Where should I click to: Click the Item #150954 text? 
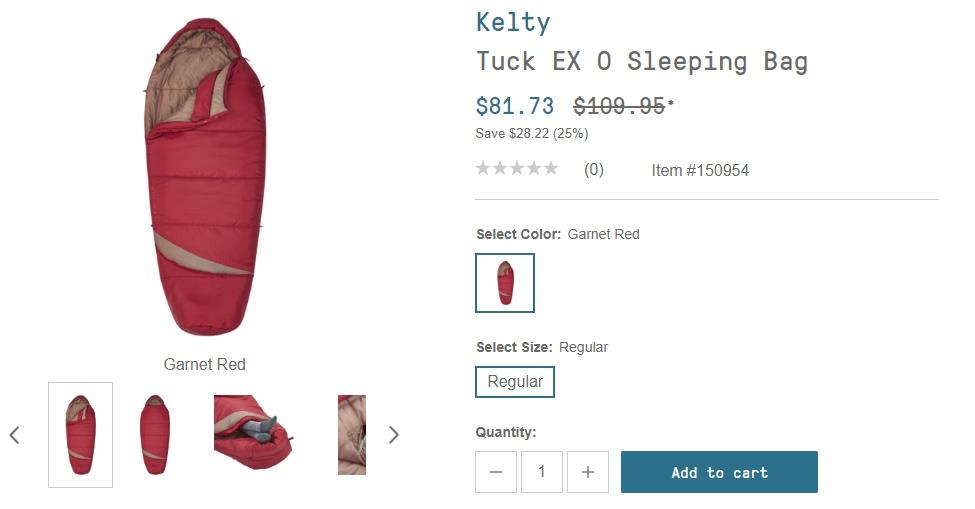click(x=700, y=170)
